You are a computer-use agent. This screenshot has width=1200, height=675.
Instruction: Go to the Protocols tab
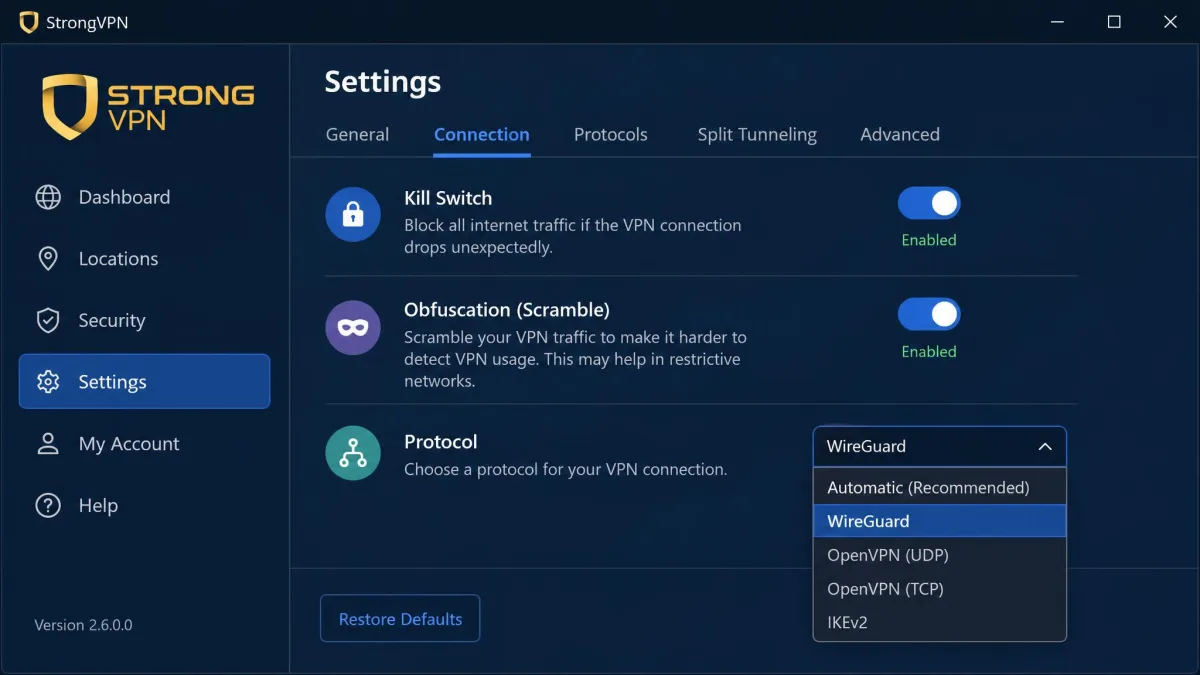(611, 134)
